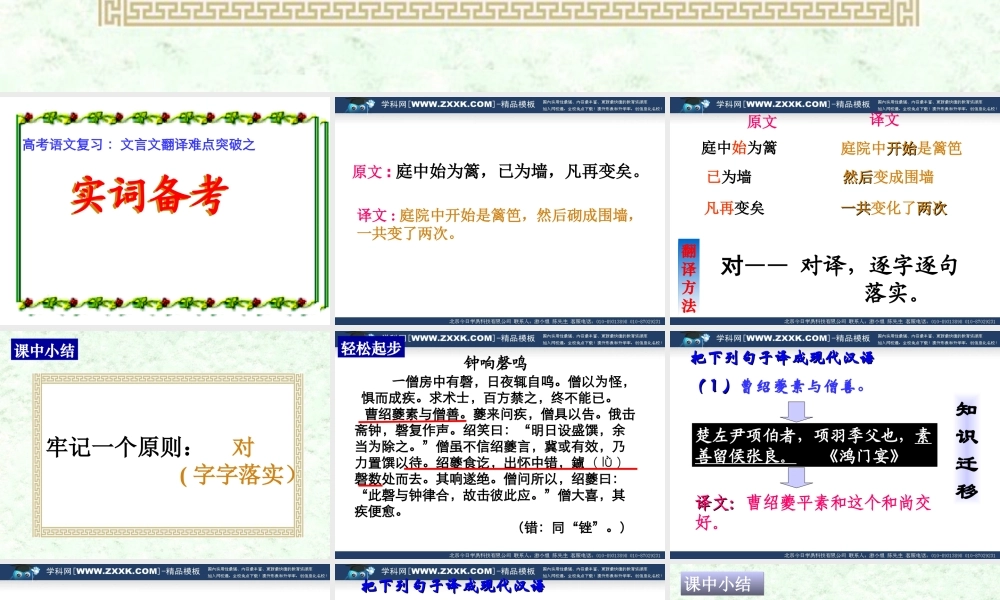Click the 学科网 mascot logo on the 庭中始为篱 sentence slide
The image size is (1000, 600).
click(x=360, y=105)
